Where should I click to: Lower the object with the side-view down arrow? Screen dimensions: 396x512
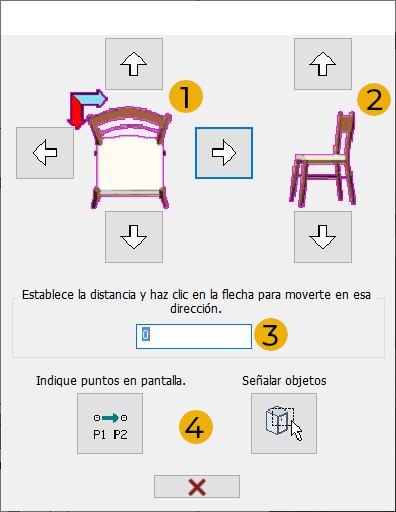point(323,237)
